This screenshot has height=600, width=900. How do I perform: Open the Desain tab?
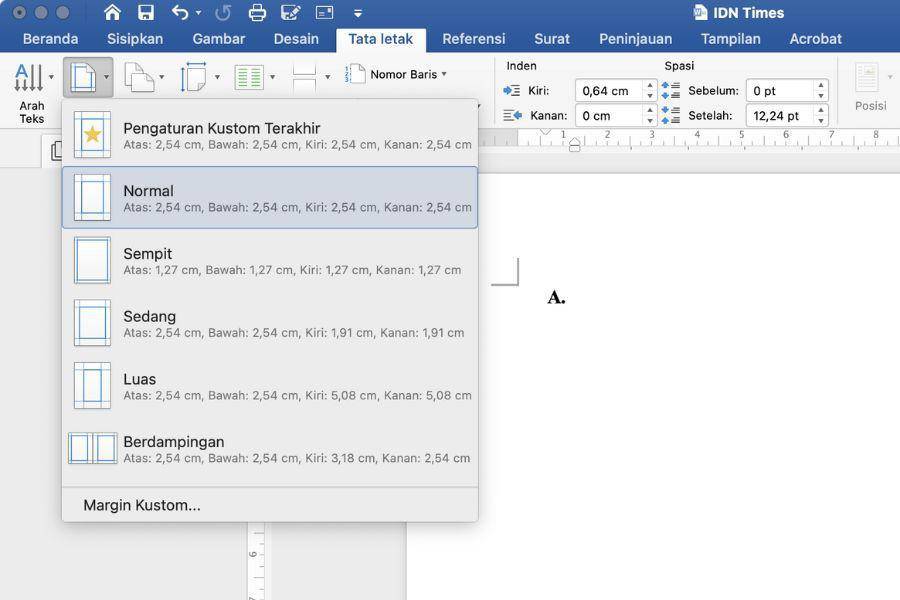click(x=296, y=39)
